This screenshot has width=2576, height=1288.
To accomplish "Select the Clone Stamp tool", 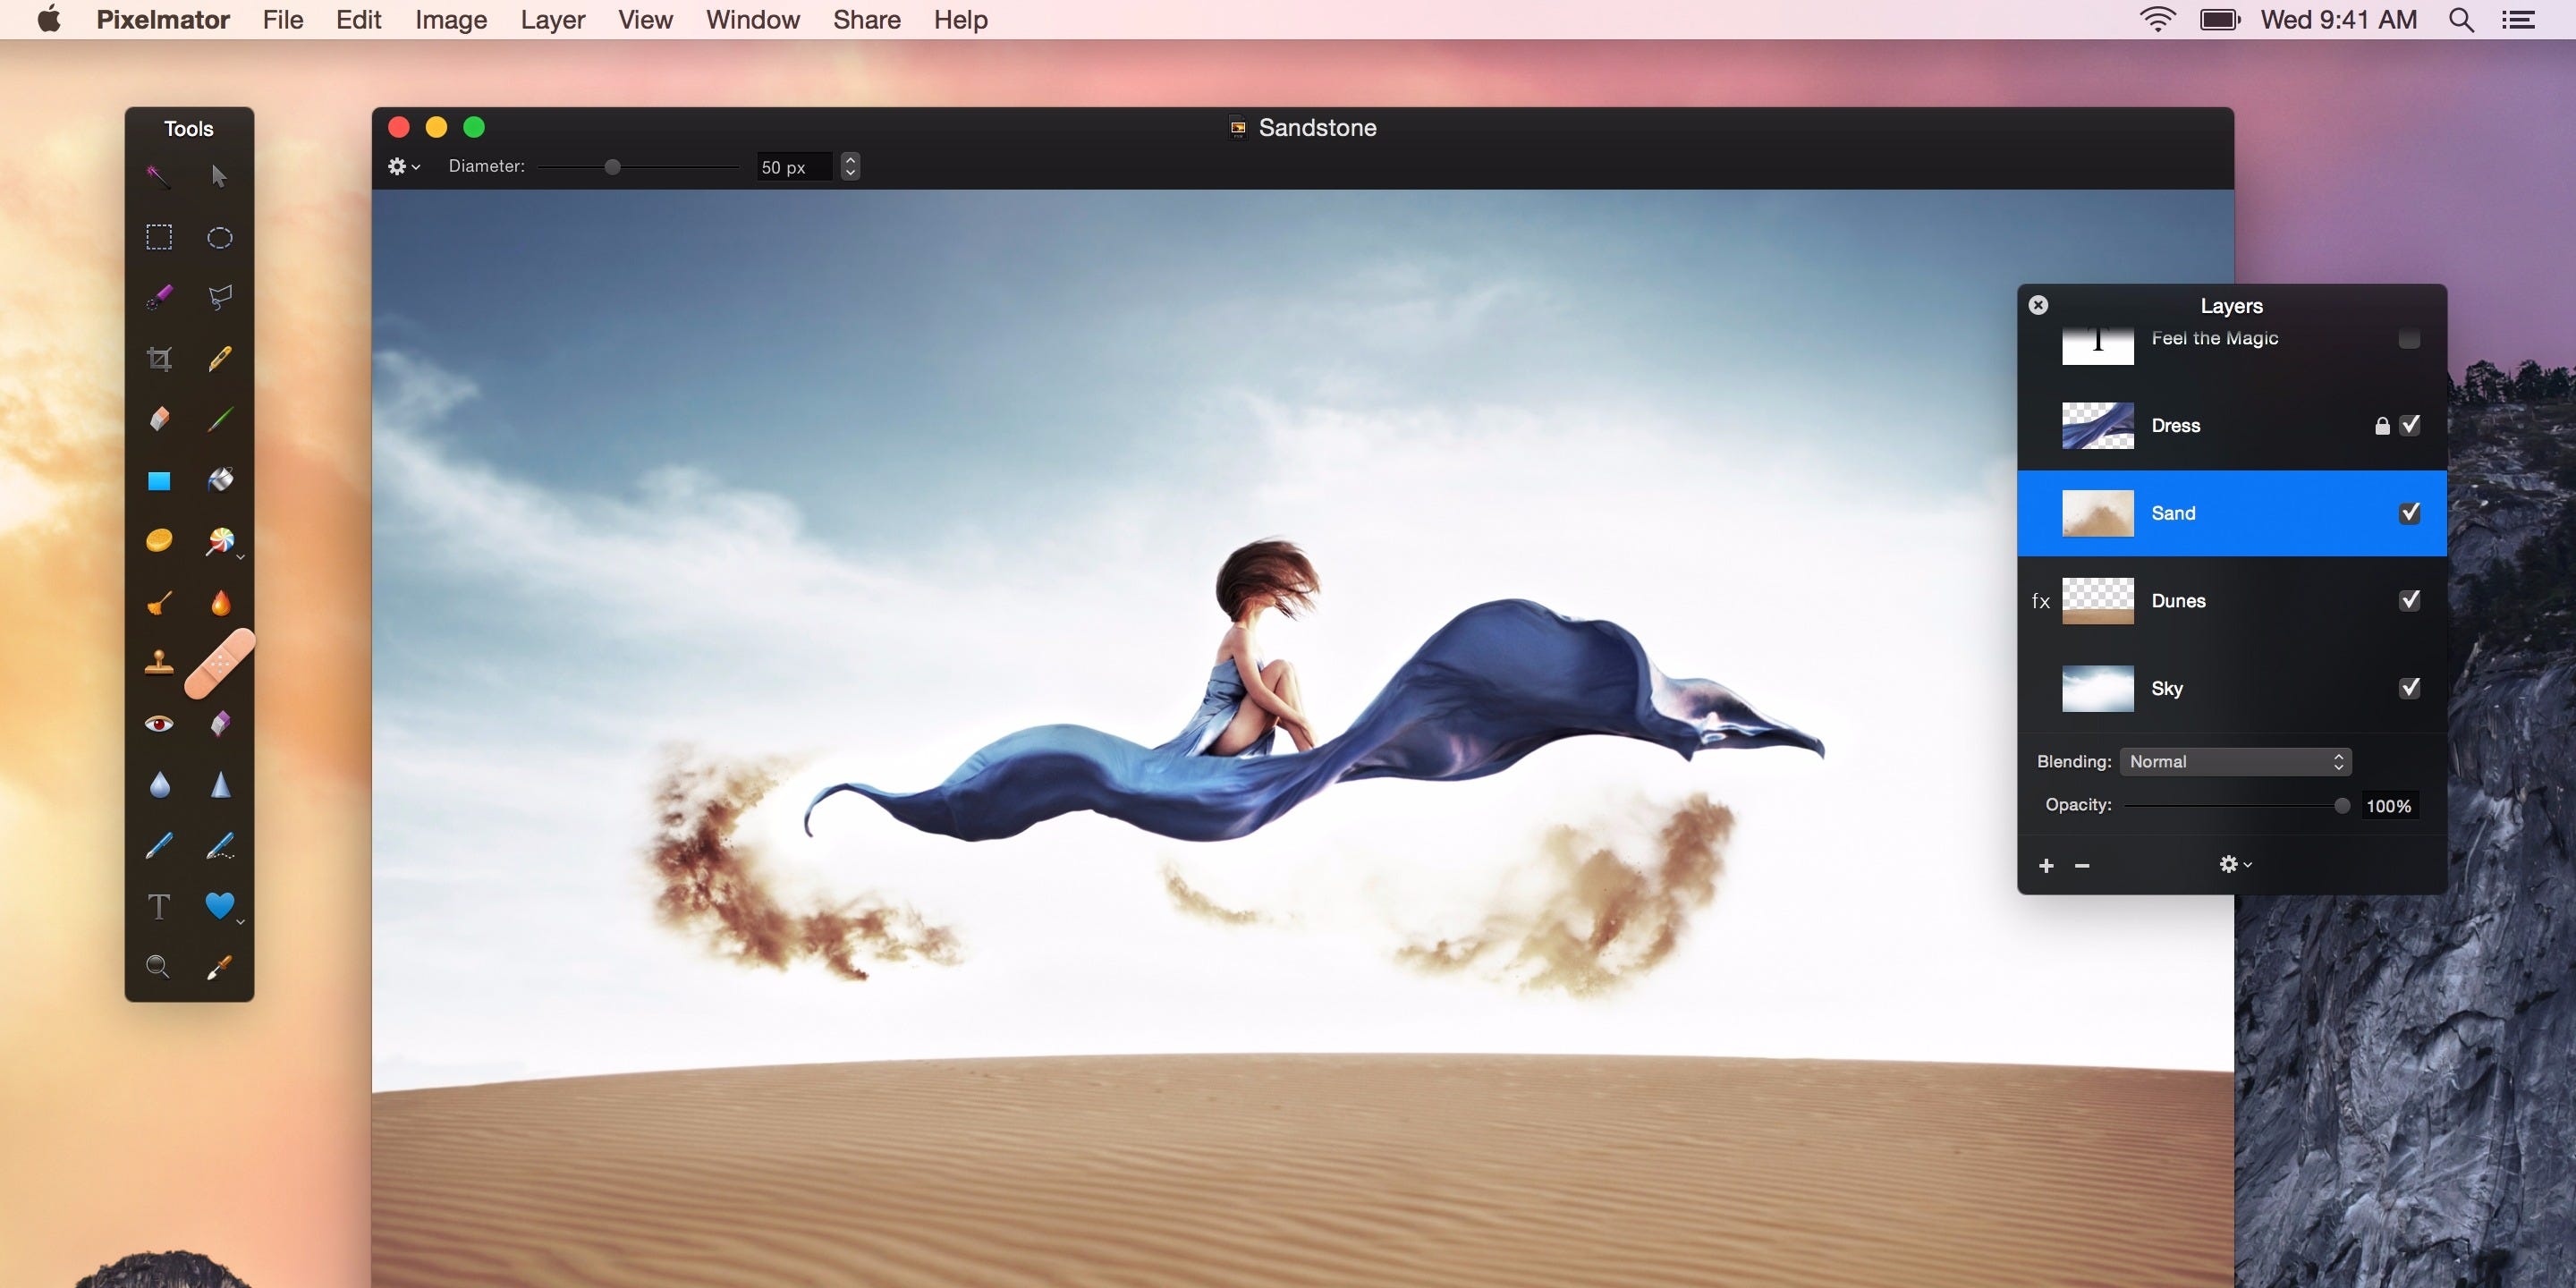I will [159, 662].
